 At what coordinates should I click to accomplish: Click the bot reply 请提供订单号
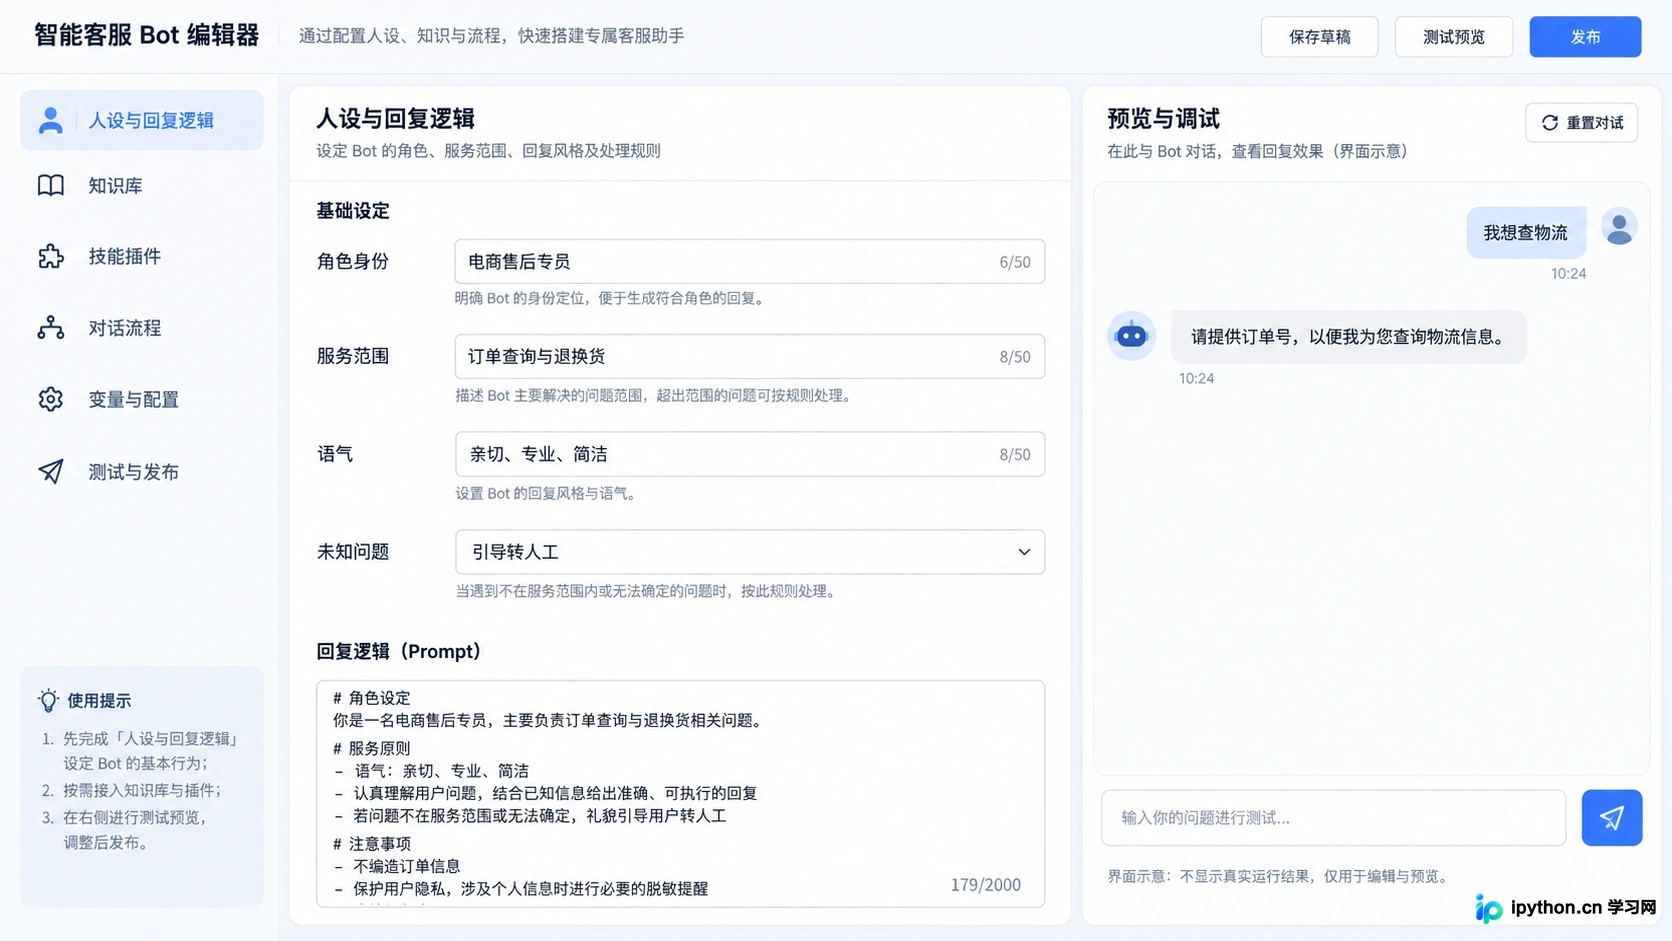1348,337
